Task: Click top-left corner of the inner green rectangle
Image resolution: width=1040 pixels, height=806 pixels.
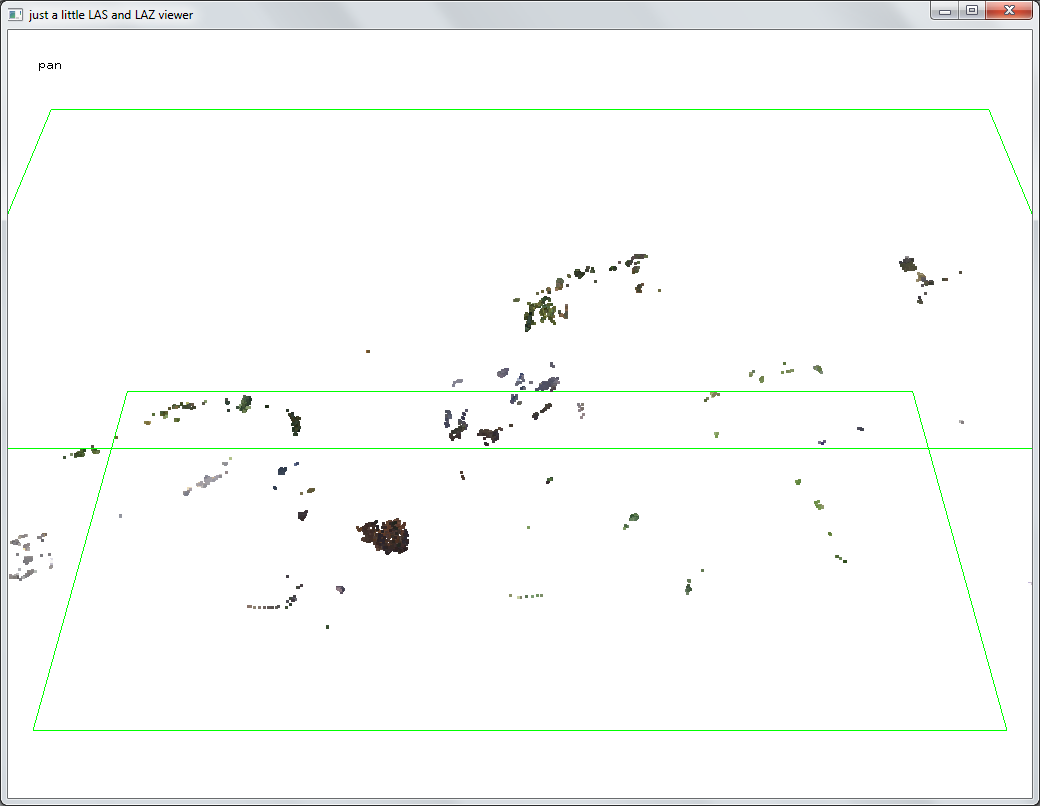Action: pos(127,392)
